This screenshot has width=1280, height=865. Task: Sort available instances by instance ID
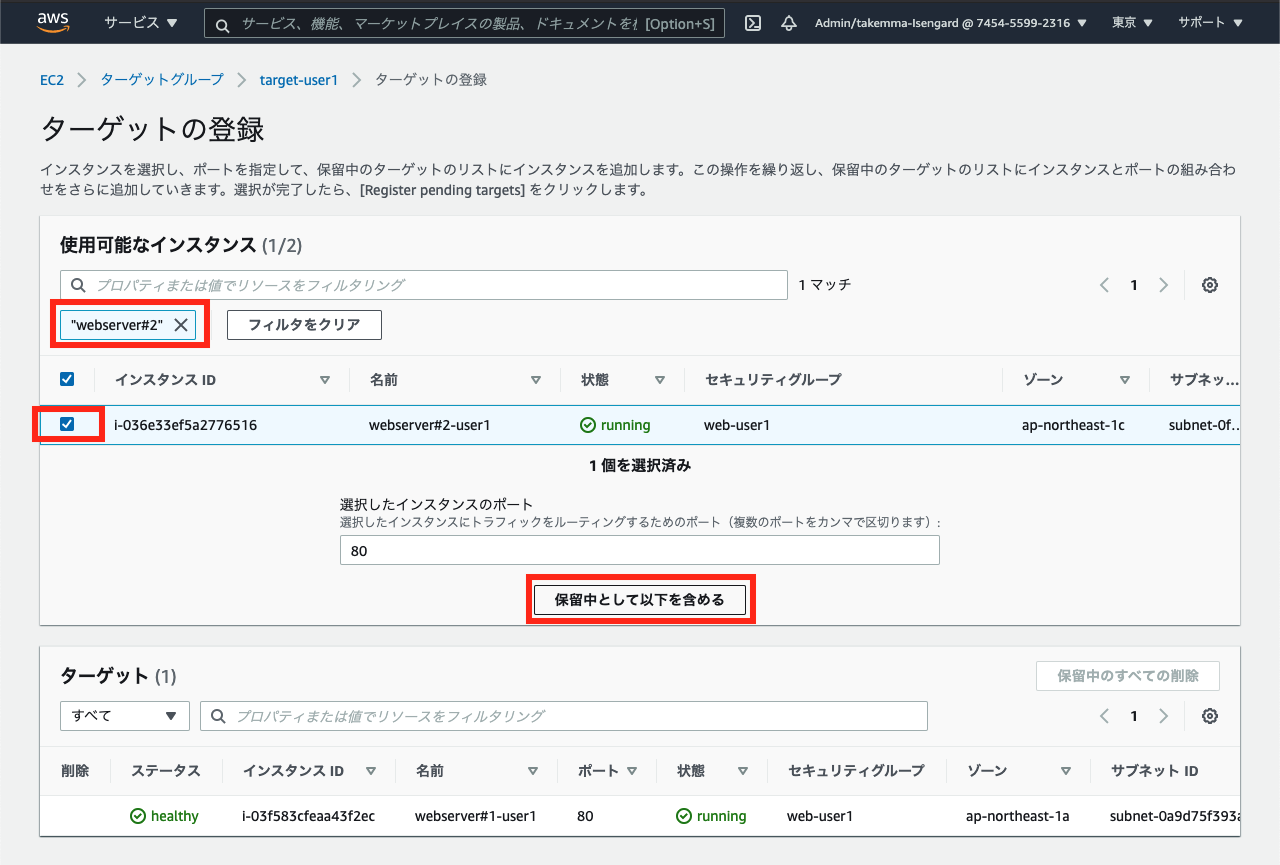pyautogui.click(x=324, y=380)
